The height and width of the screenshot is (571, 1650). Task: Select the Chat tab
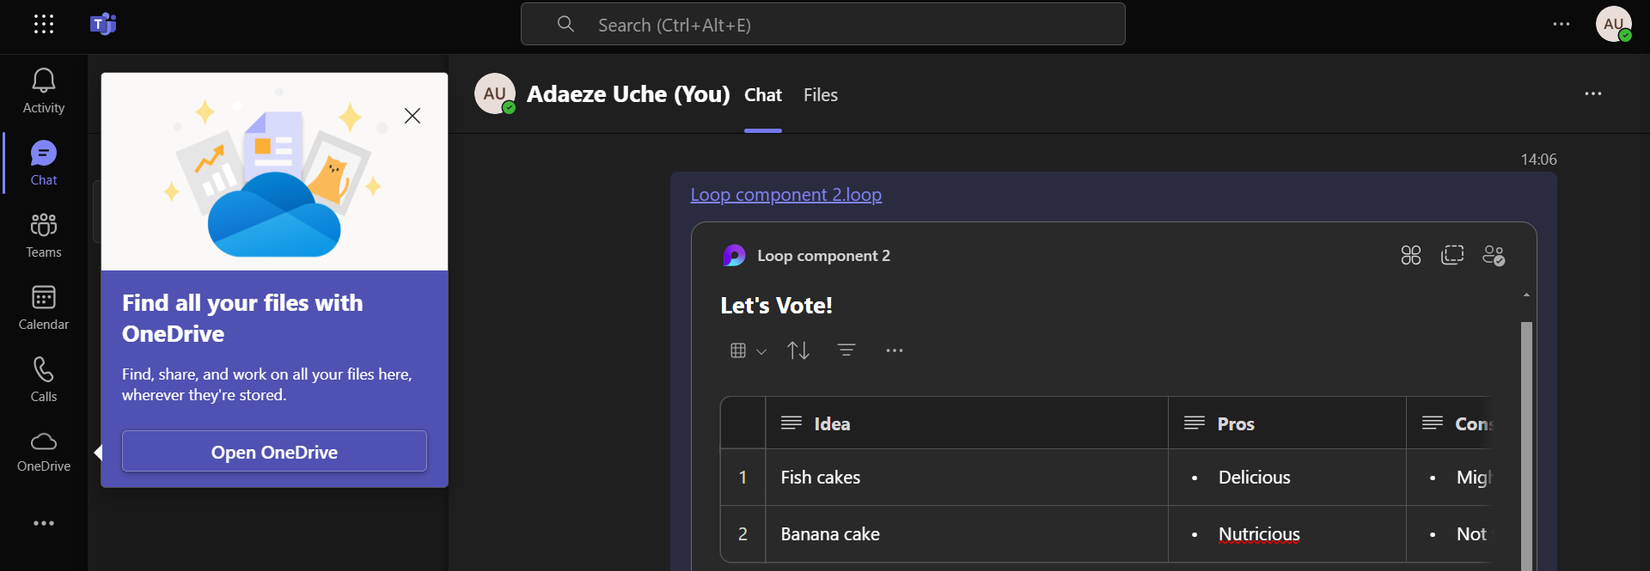pyautogui.click(x=762, y=95)
